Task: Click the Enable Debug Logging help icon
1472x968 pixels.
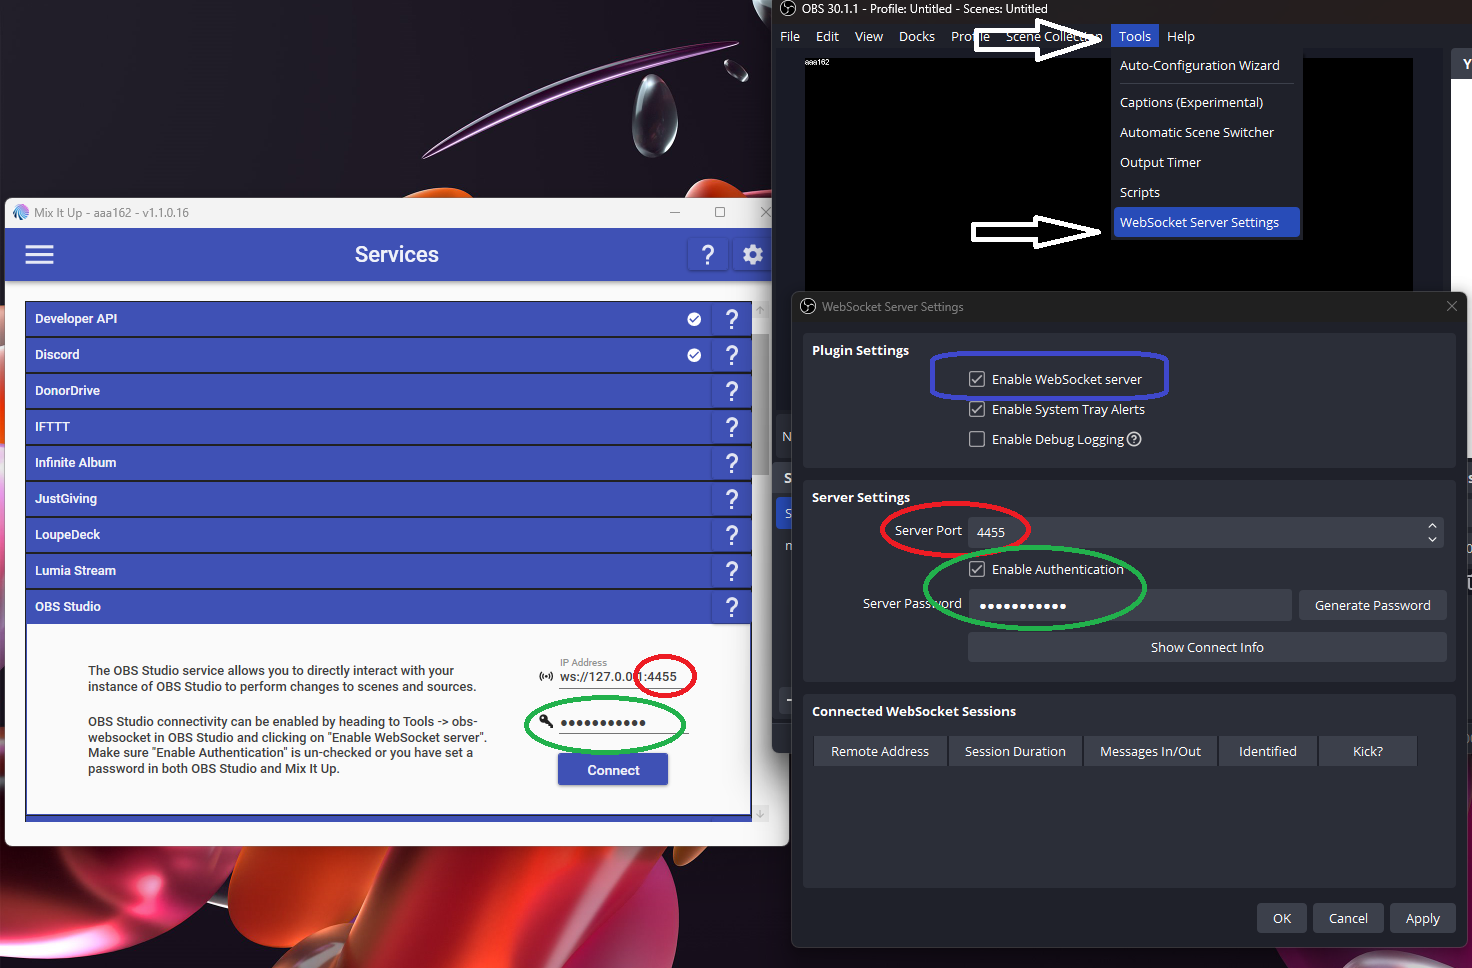Action: [1133, 438]
